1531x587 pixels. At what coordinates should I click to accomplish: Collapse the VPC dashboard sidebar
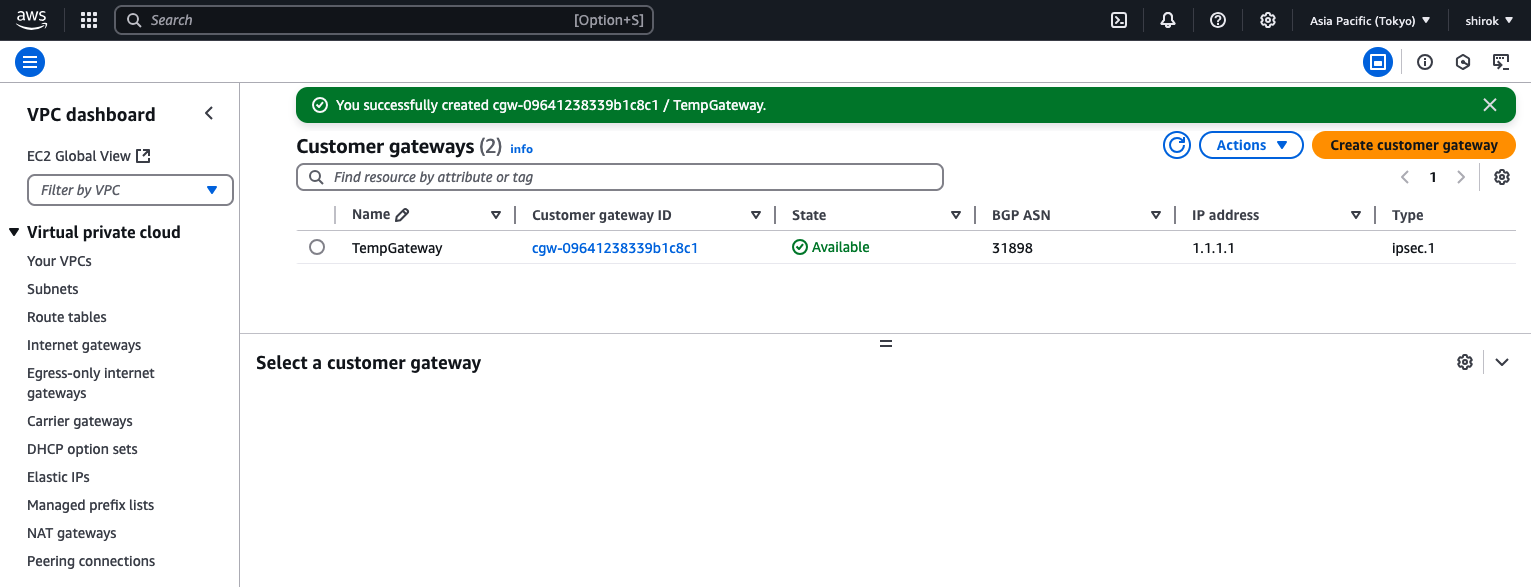click(x=209, y=114)
